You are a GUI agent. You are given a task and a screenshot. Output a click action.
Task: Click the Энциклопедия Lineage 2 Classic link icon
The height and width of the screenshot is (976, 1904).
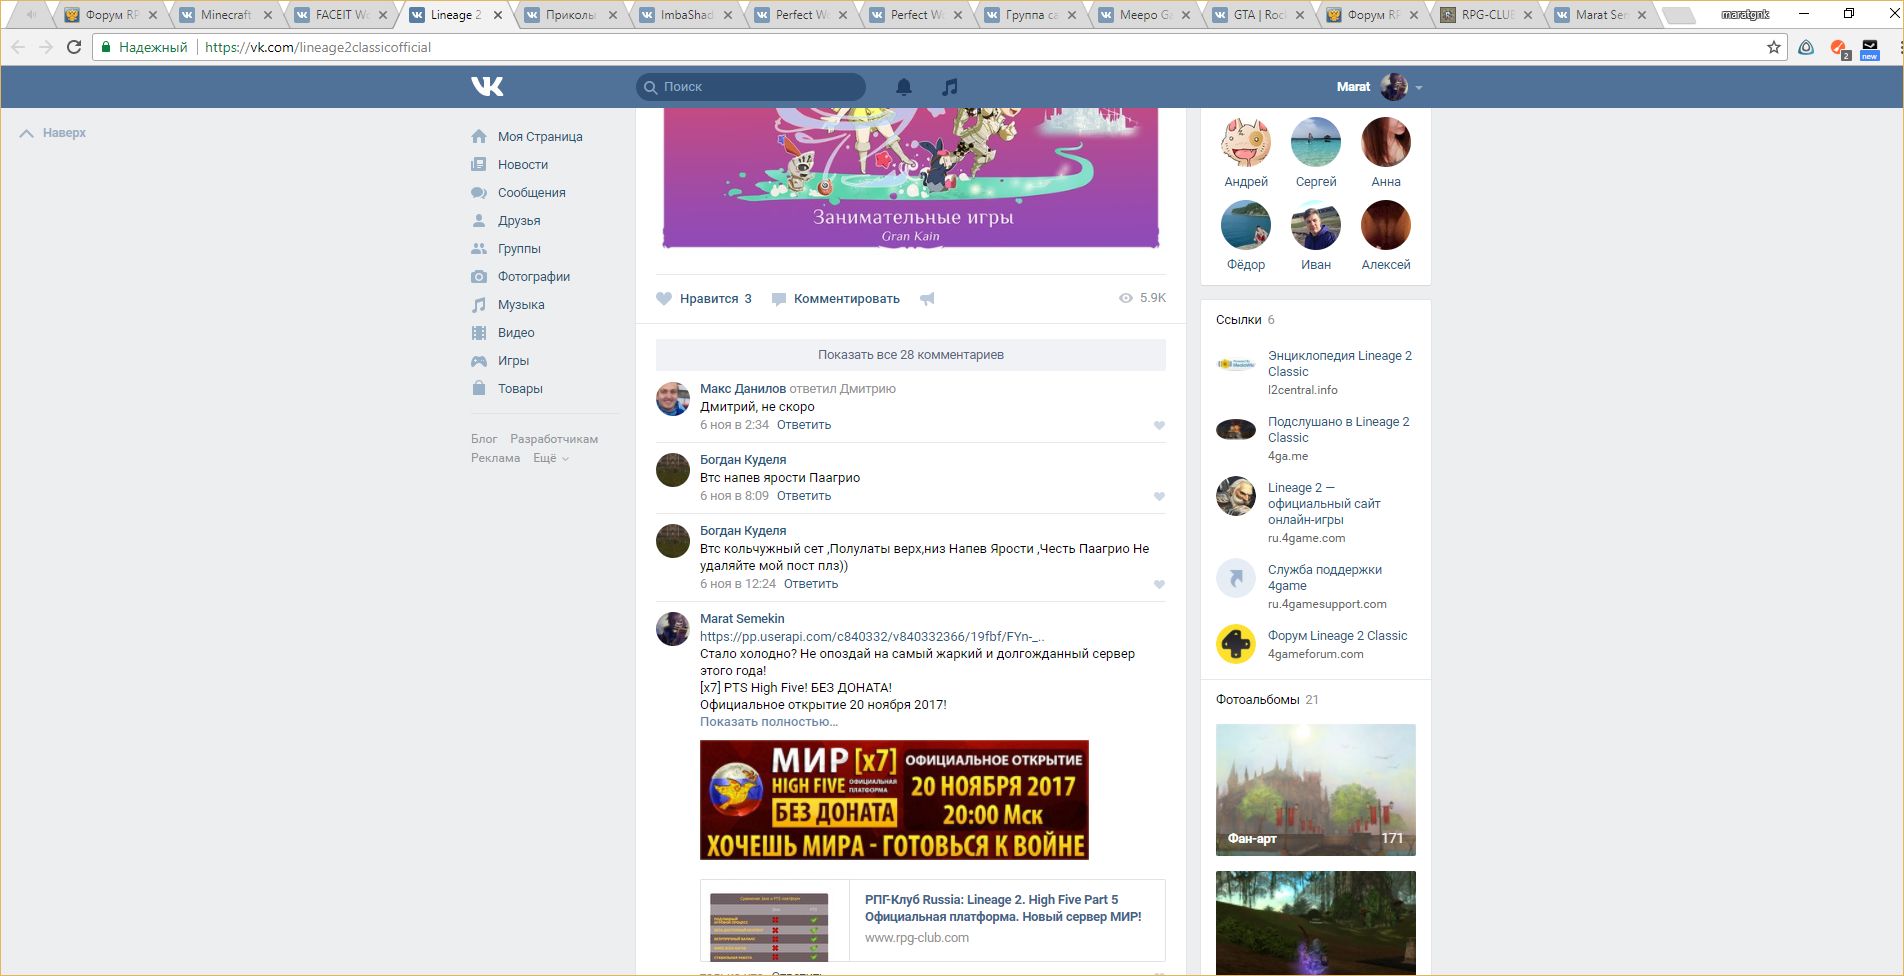tap(1236, 364)
